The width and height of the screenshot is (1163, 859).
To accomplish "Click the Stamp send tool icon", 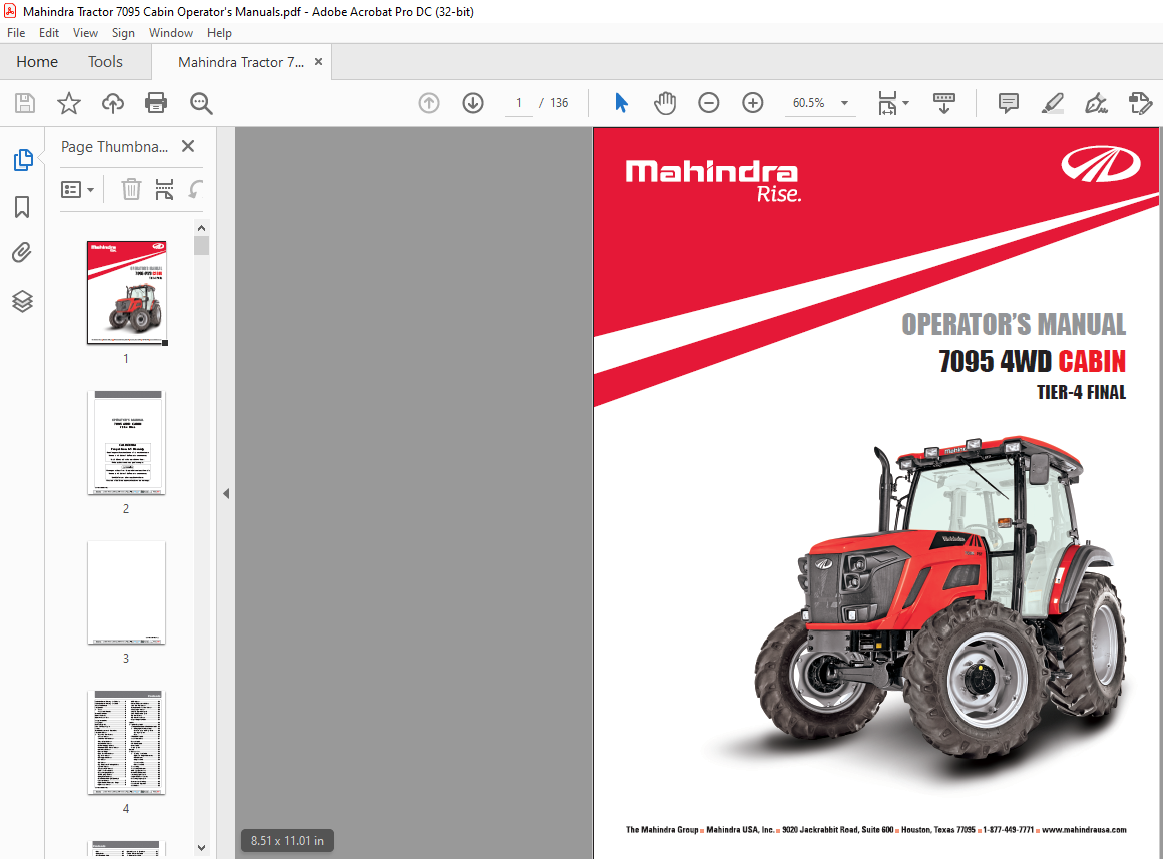I will pos(1140,102).
